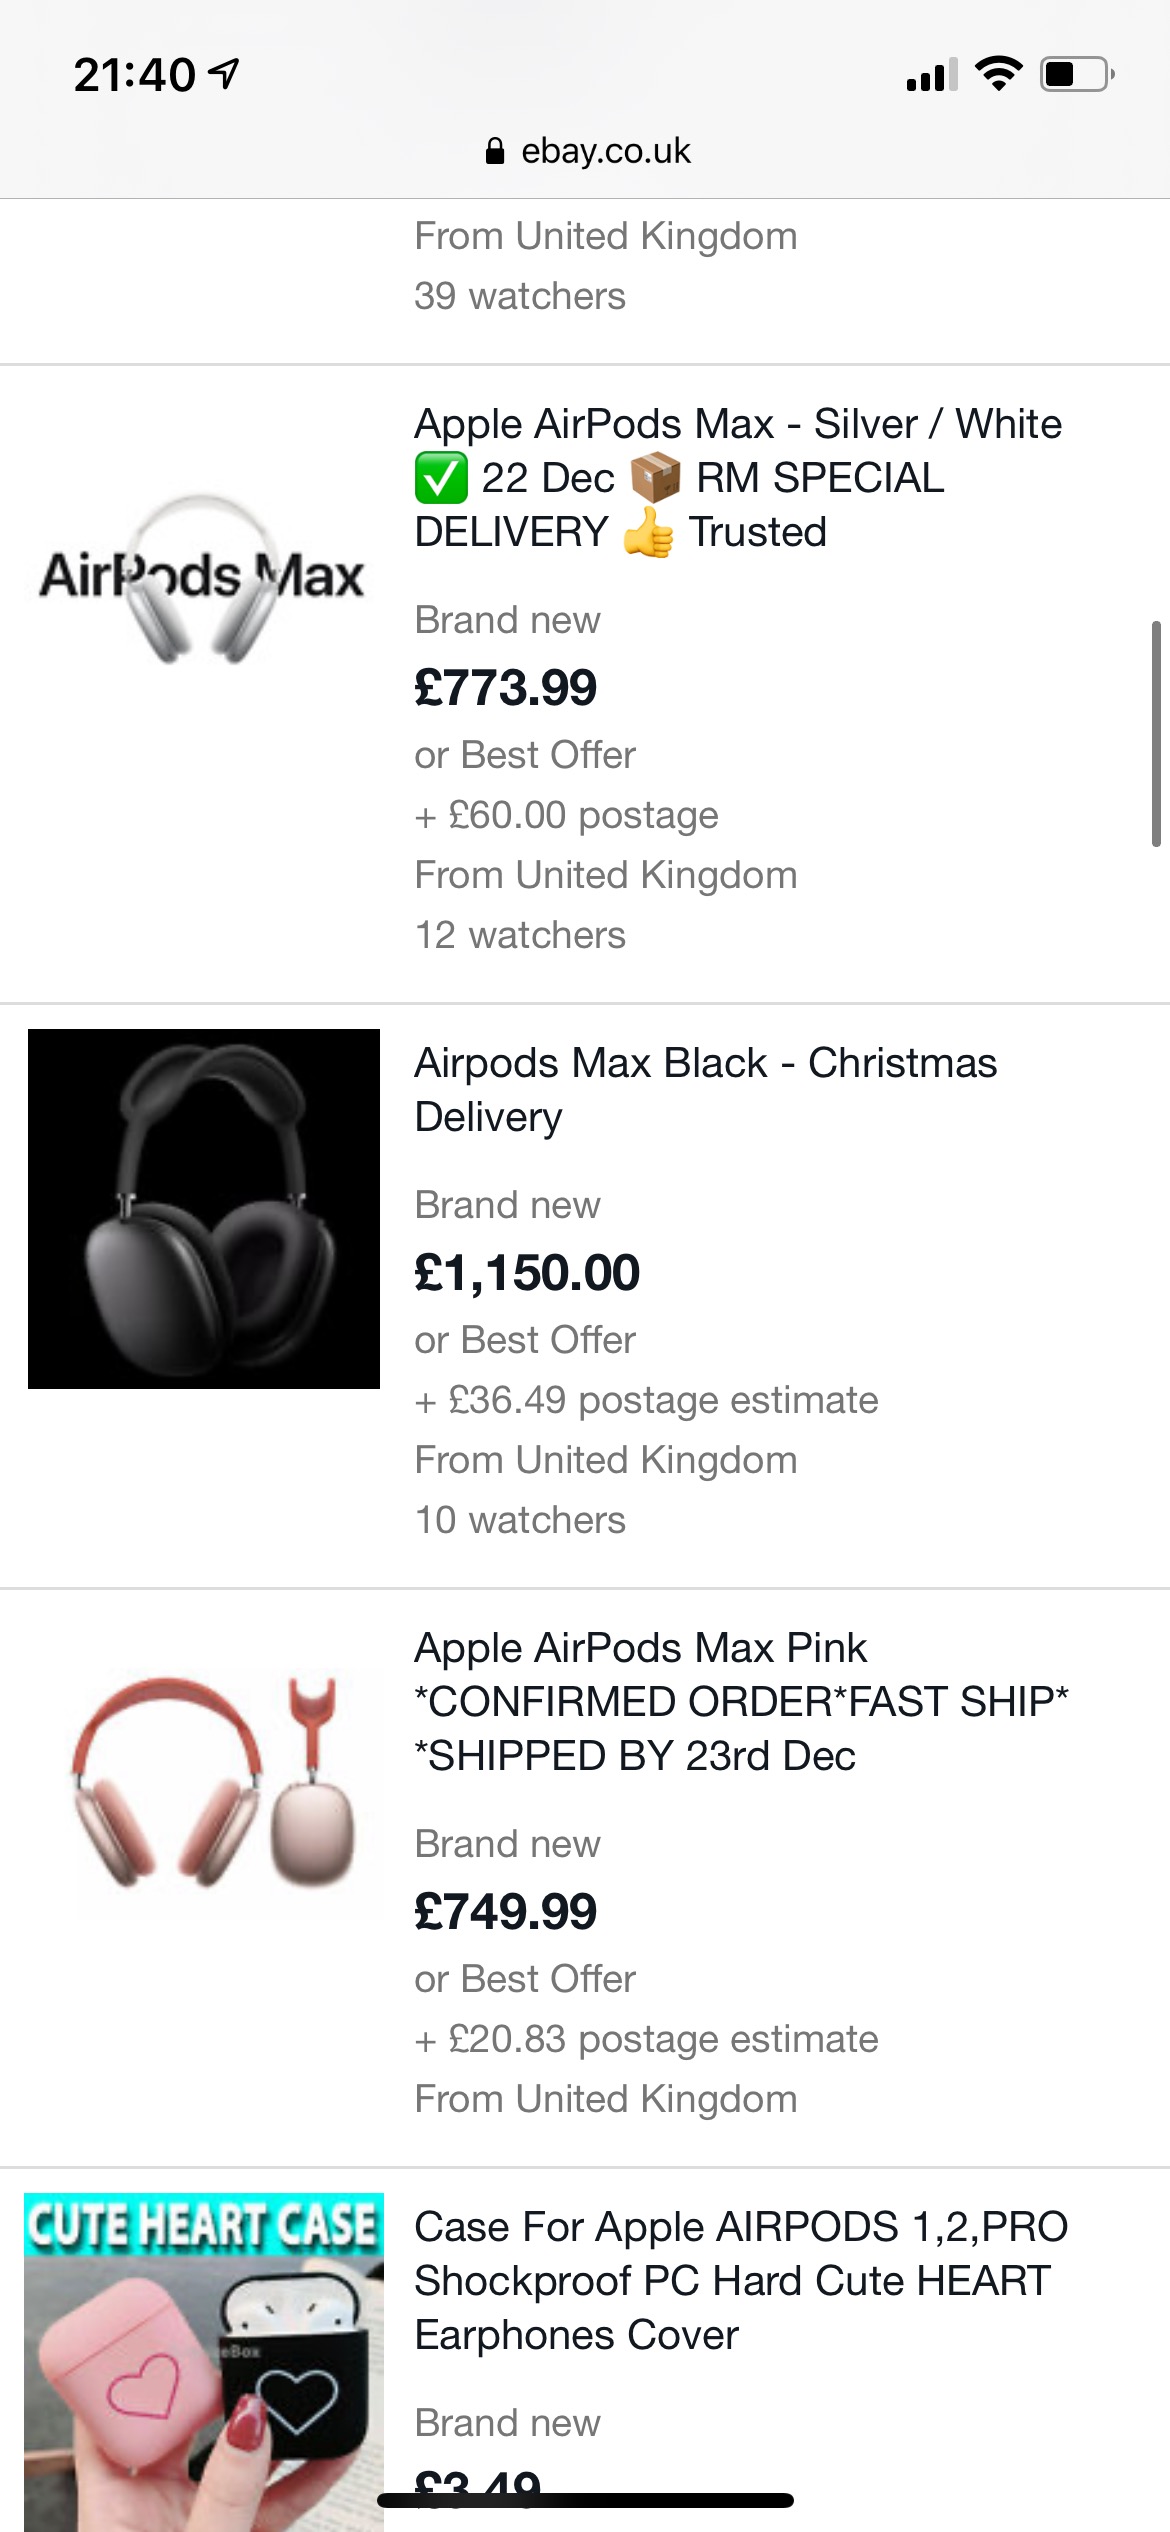1170x2532 pixels.
Task: Select the black AirPods Max product photo
Action: 203,1209
